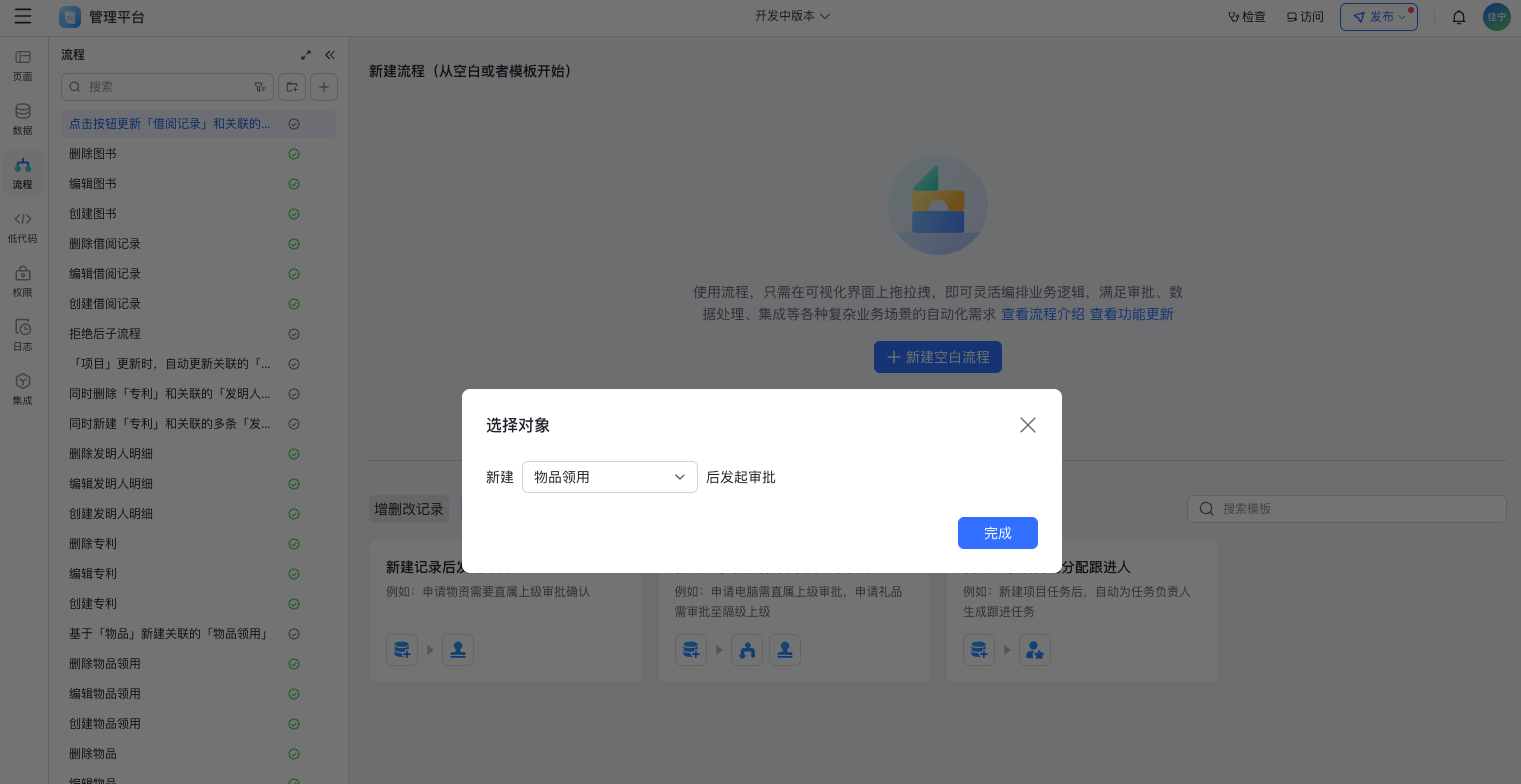Select the 点击按钮更新「借阅记录」 flow
The width and height of the screenshot is (1521, 784).
(198, 124)
